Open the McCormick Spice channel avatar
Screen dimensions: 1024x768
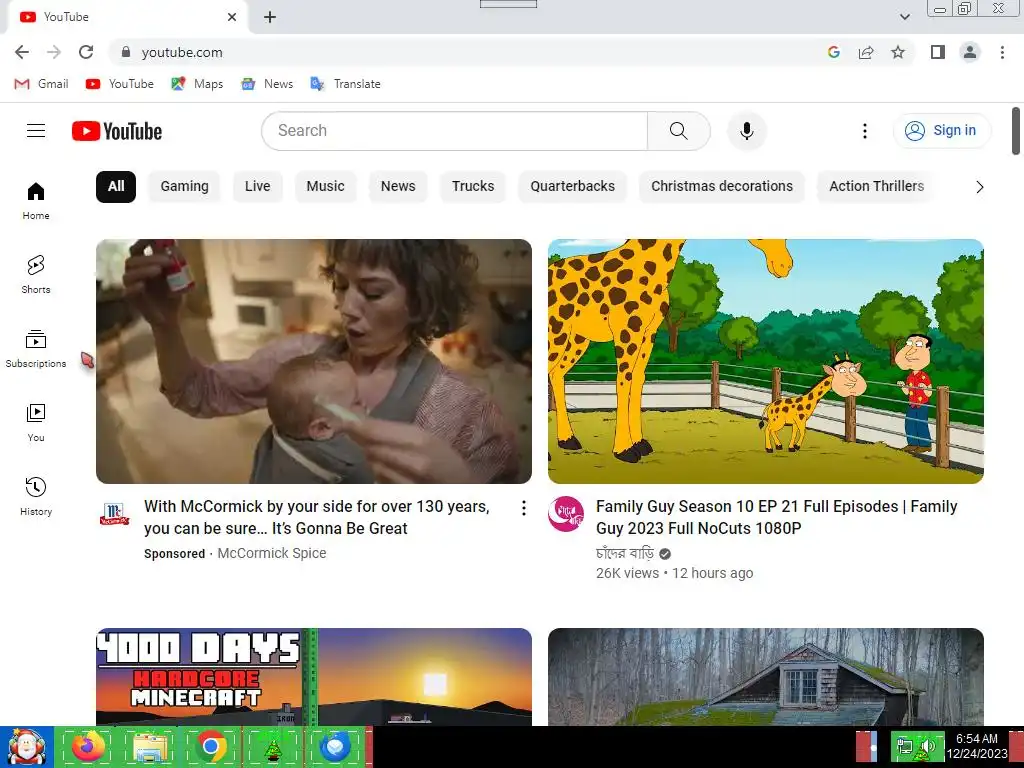point(114,515)
